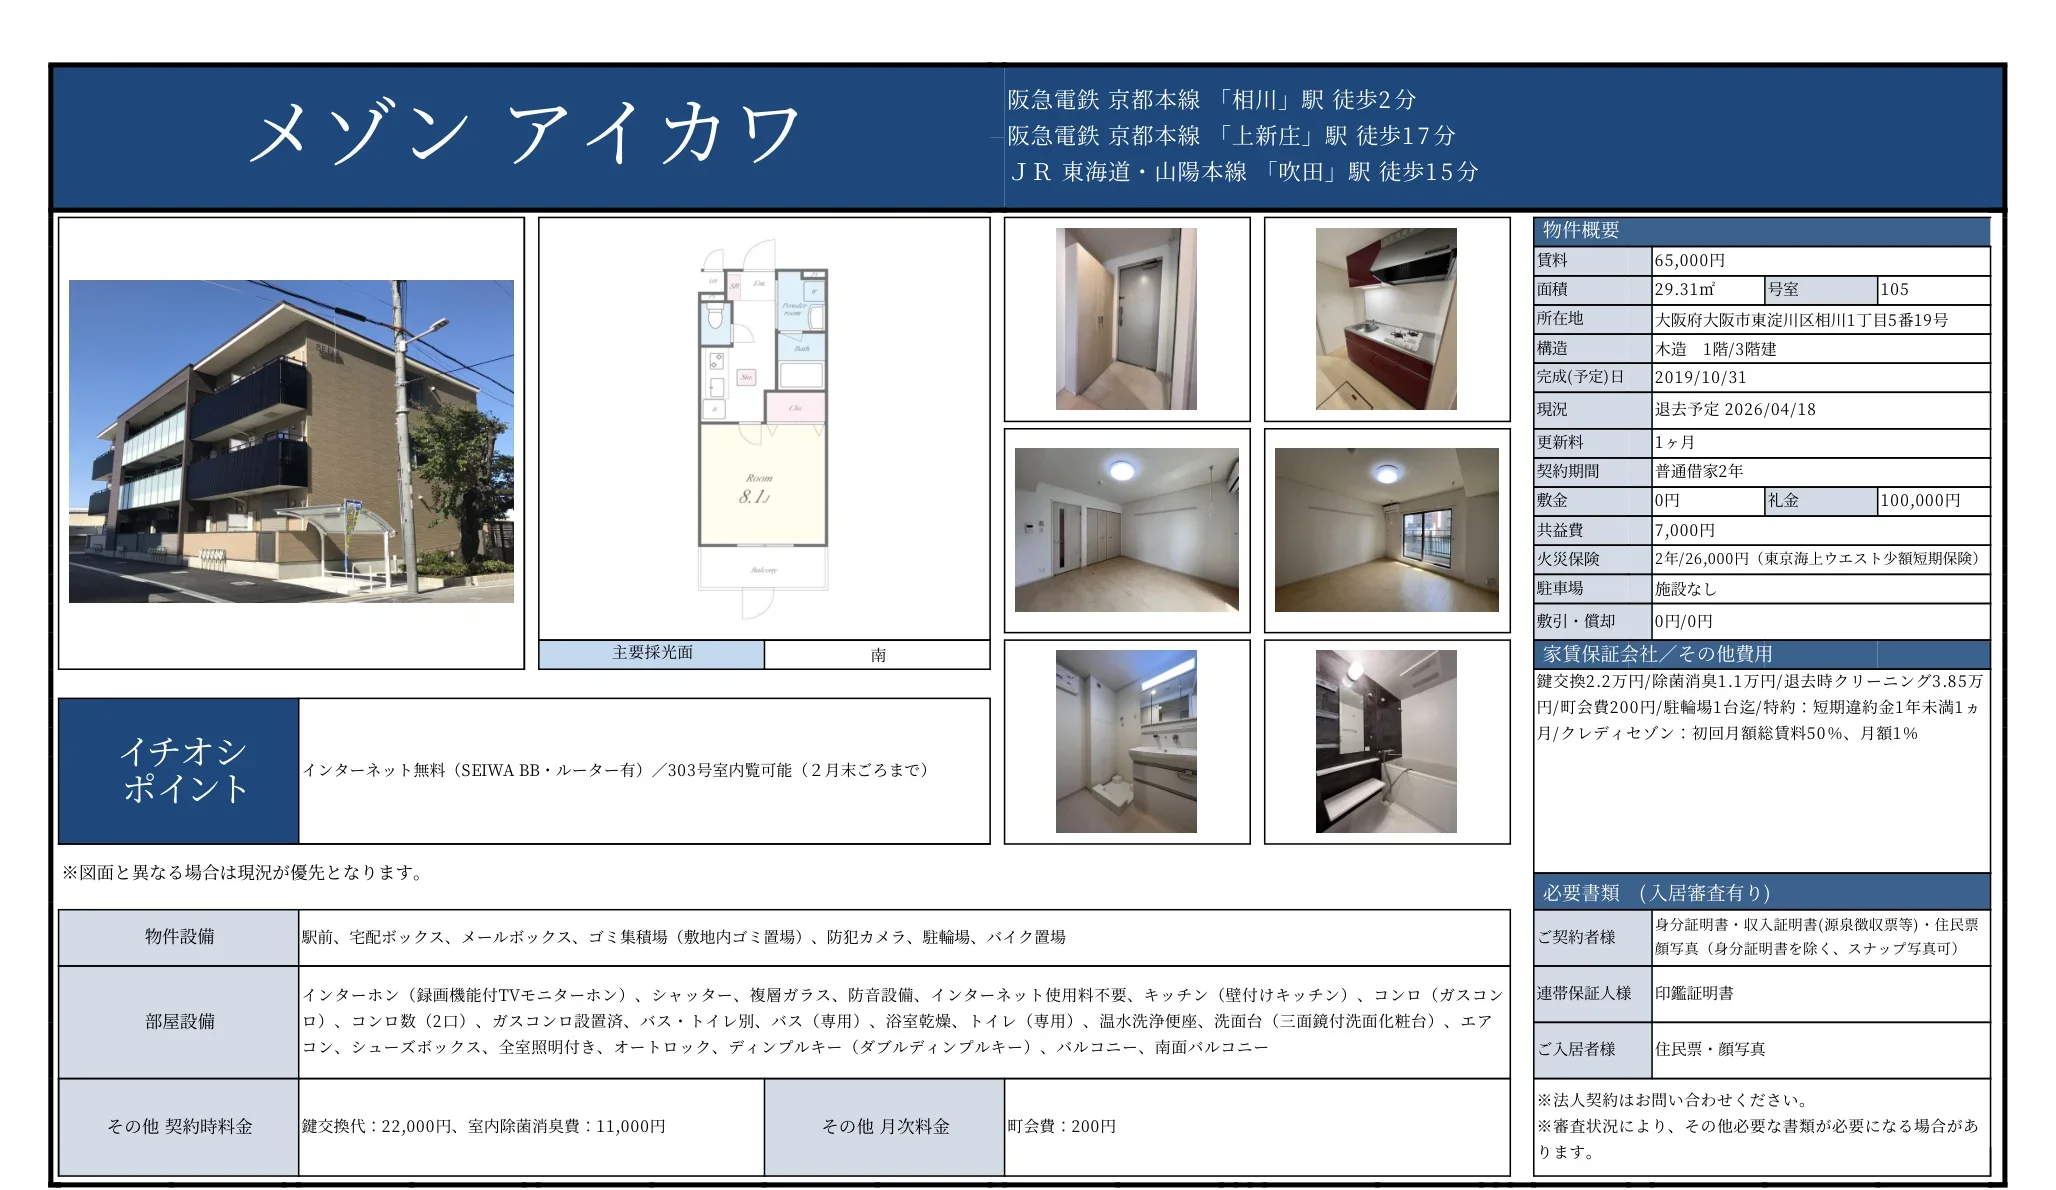Open the washroom vanity photo
Screen dimensions: 2056x1190
tap(1126, 741)
